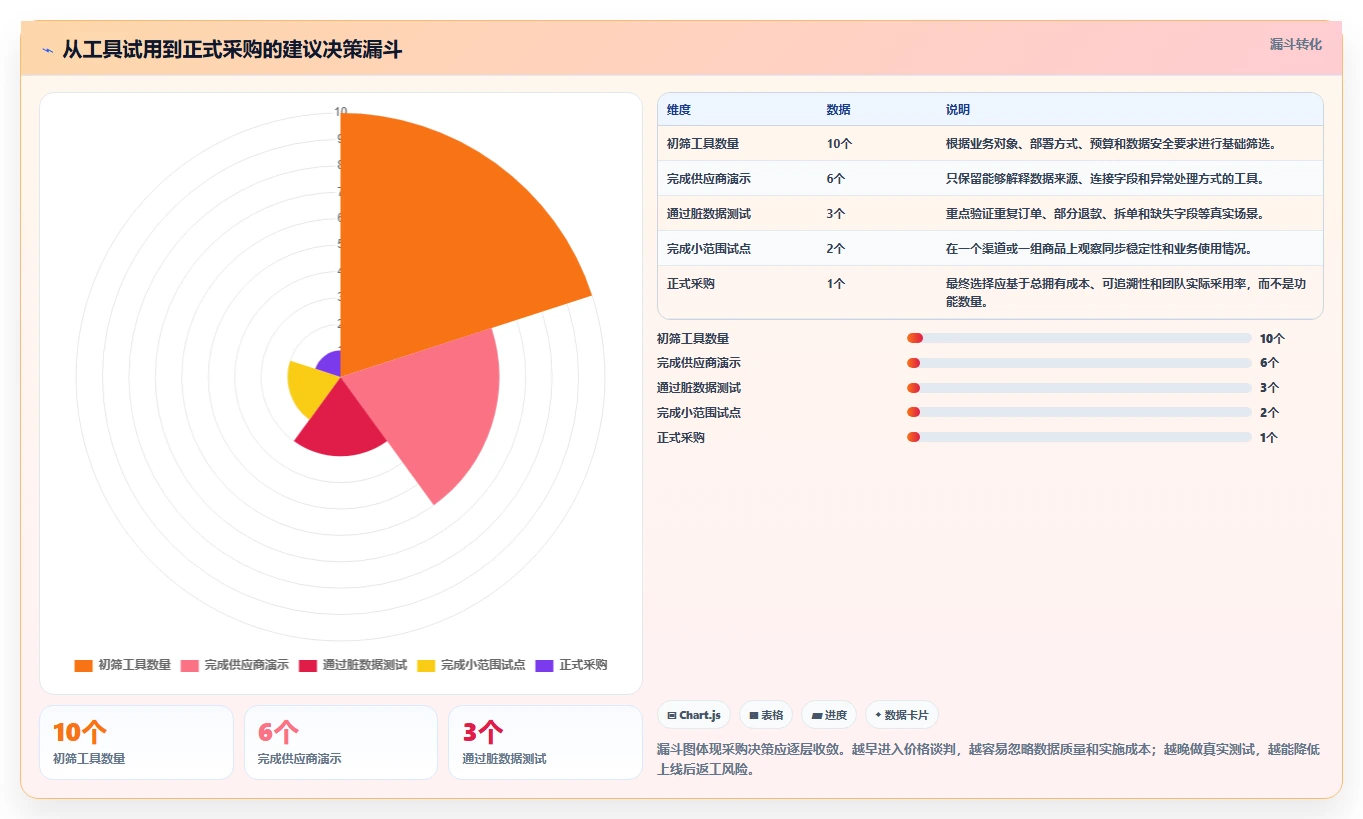
Task: Toggle 正式采购 purple legend swatch
Action: [x=544, y=665]
